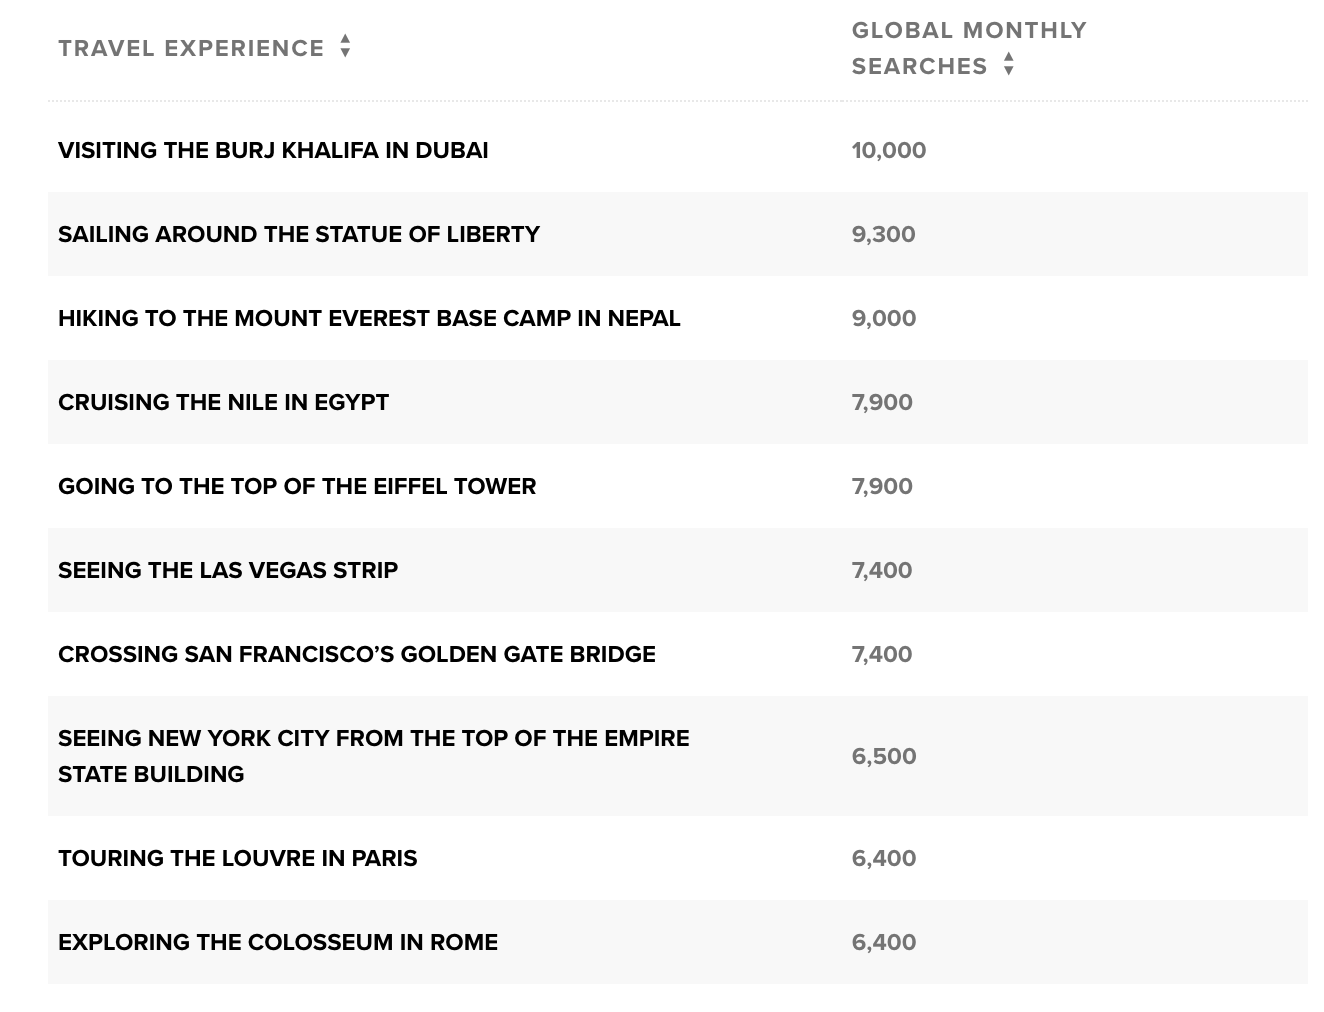The height and width of the screenshot is (1012, 1324).
Task: Select Going to Top of Eiffel Tower row
Action: click(x=677, y=486)
